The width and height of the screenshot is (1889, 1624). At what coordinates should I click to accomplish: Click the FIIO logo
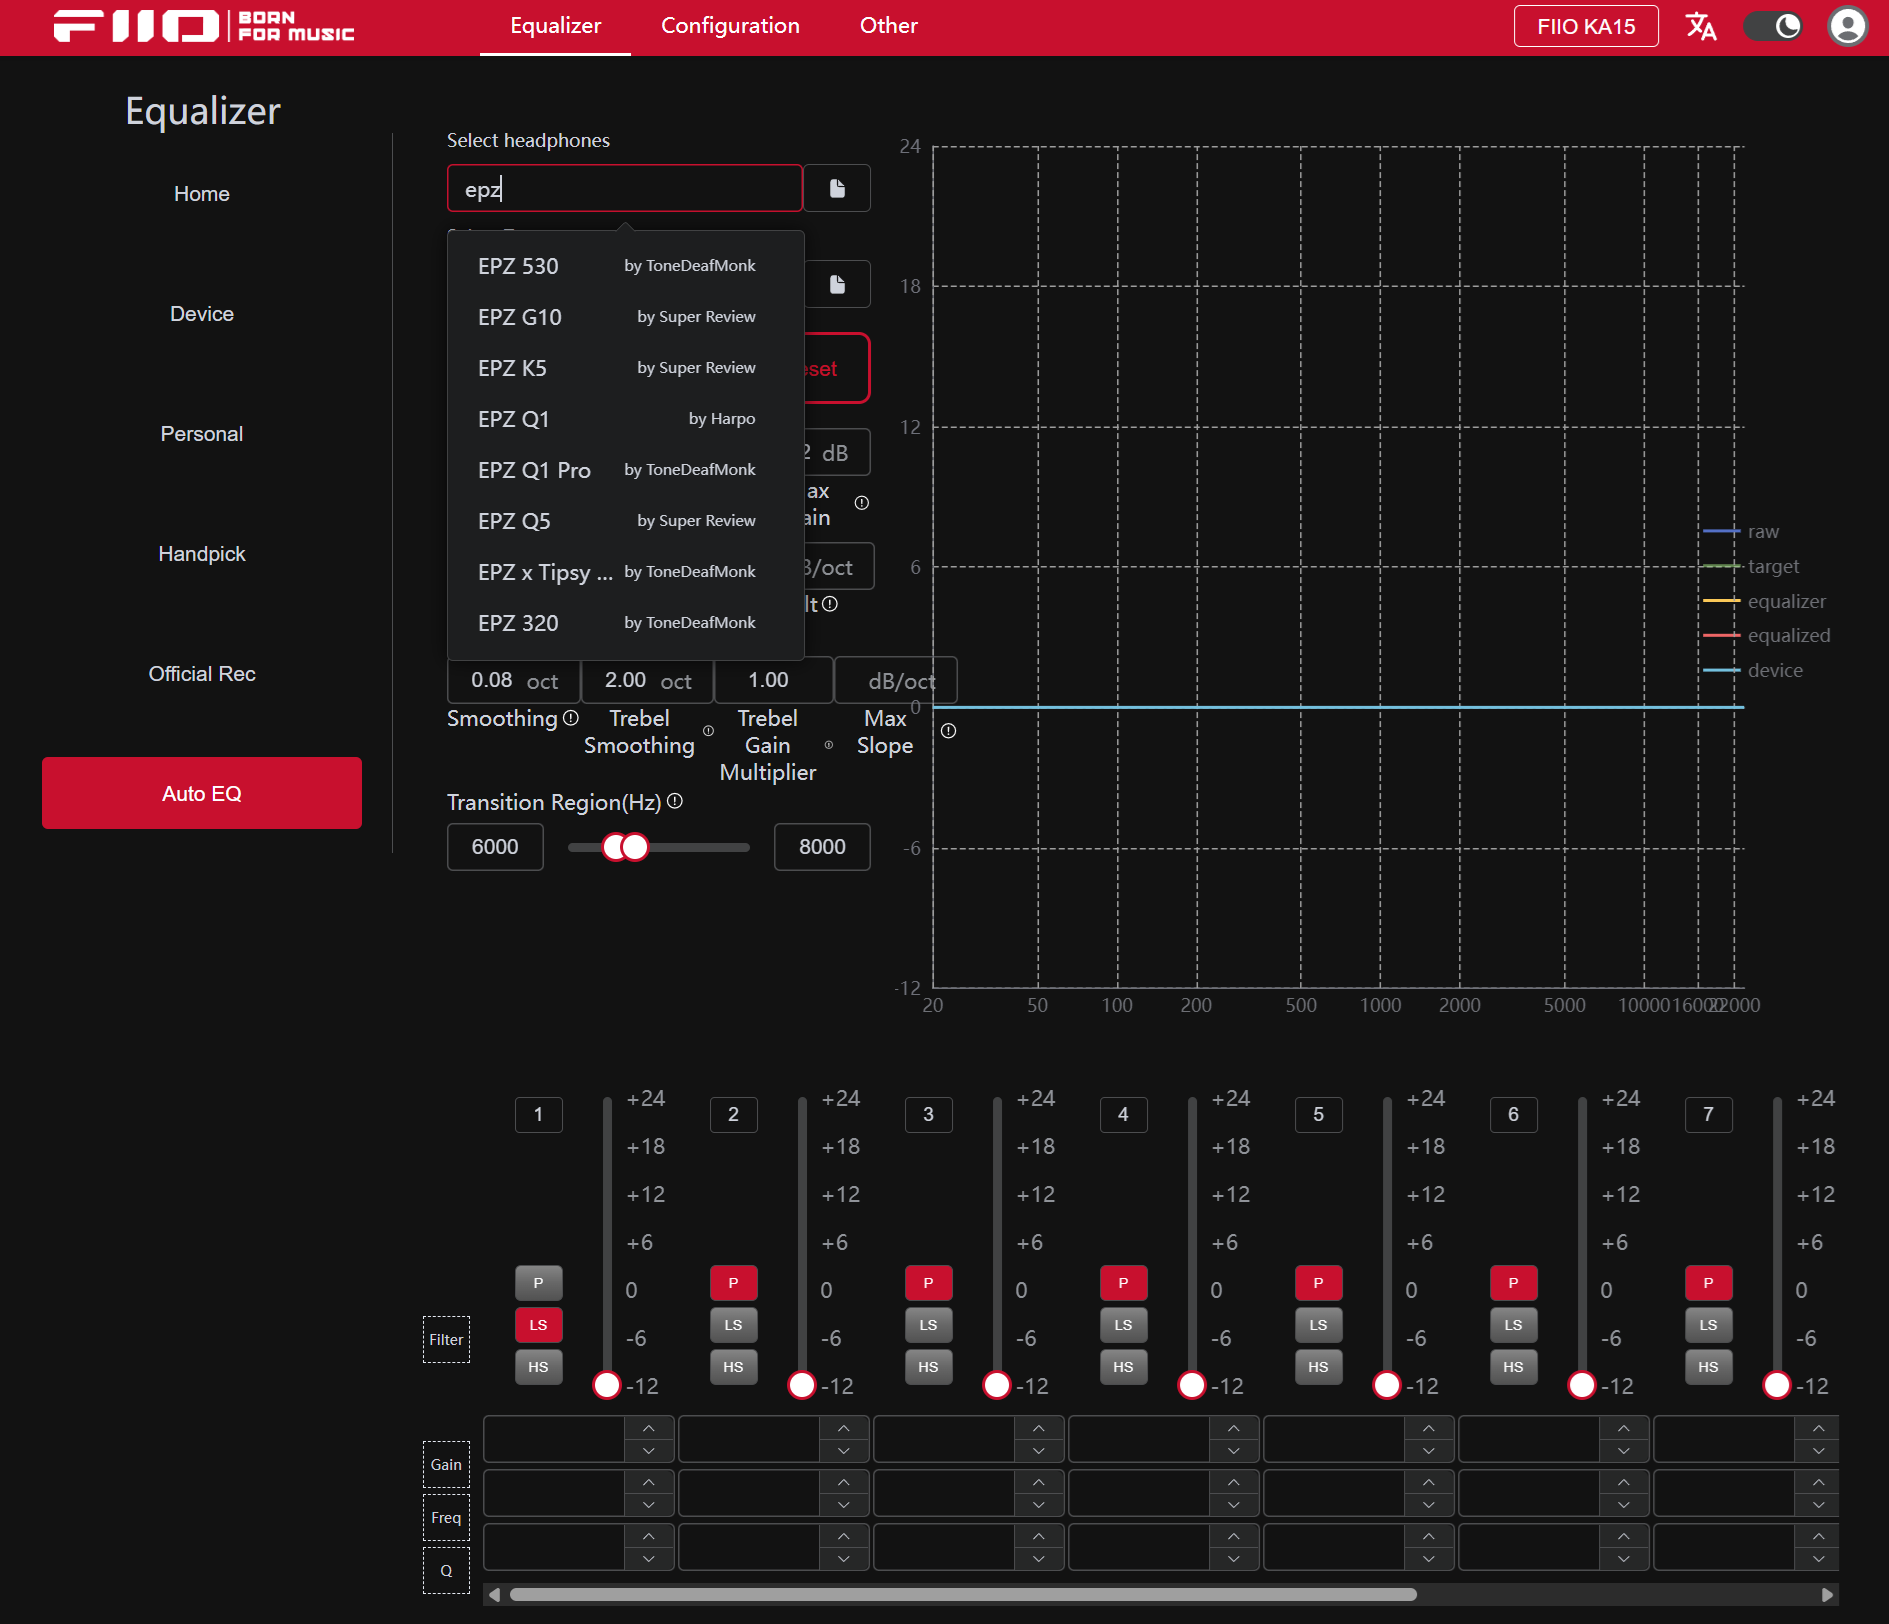pyautogui.click(x=204, y=26)
